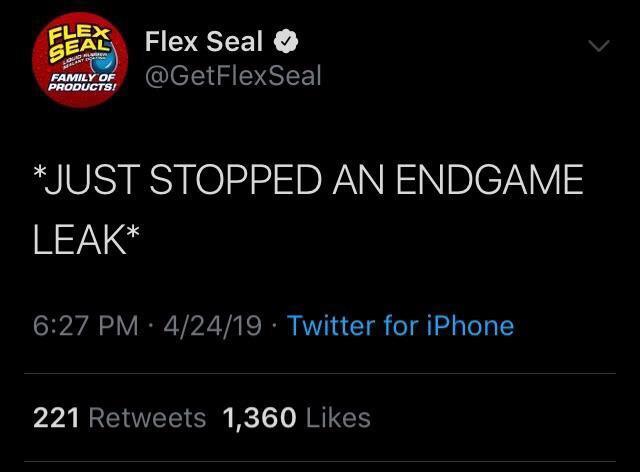Click the verified checkmark badge
Screen dimensions: 640x472
click(x=285, y=43)
